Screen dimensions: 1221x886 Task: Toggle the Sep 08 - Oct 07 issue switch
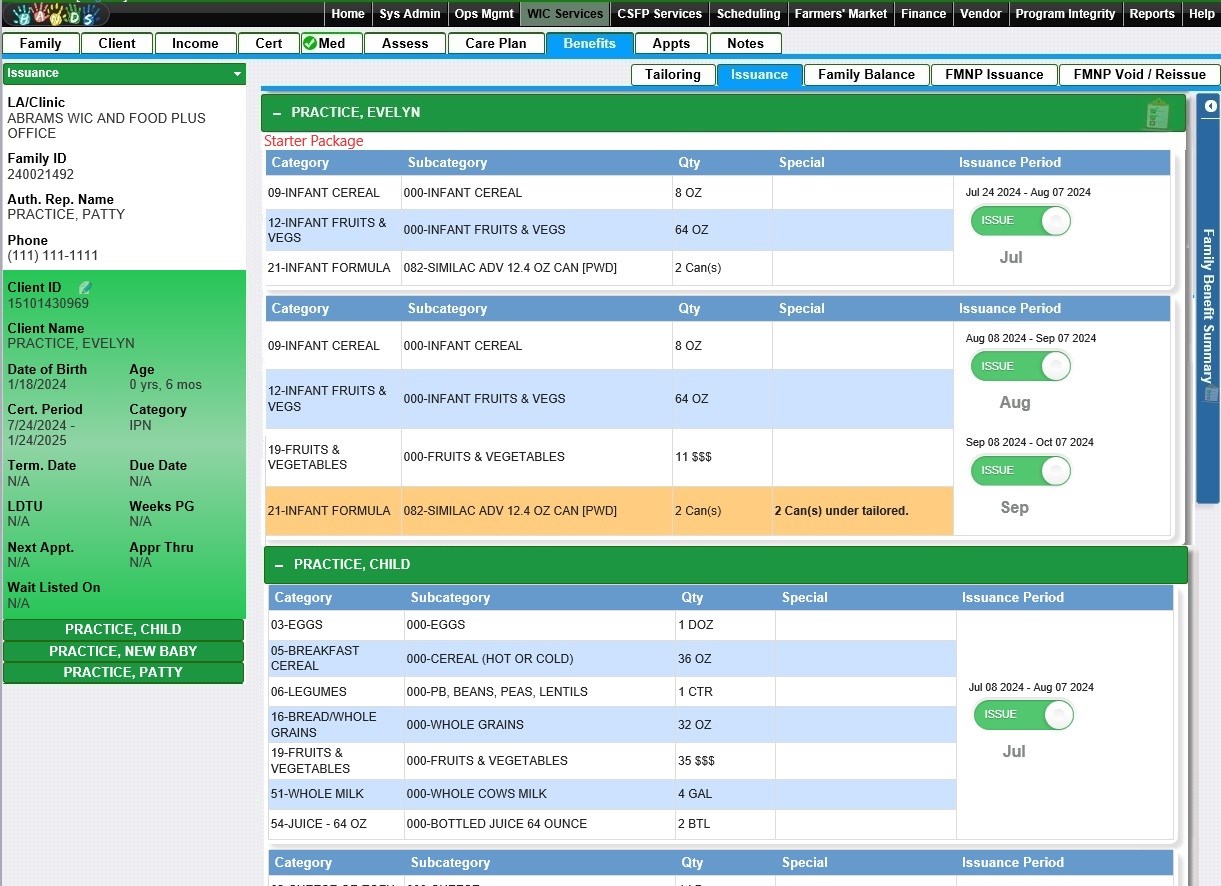click(1020, 471)
